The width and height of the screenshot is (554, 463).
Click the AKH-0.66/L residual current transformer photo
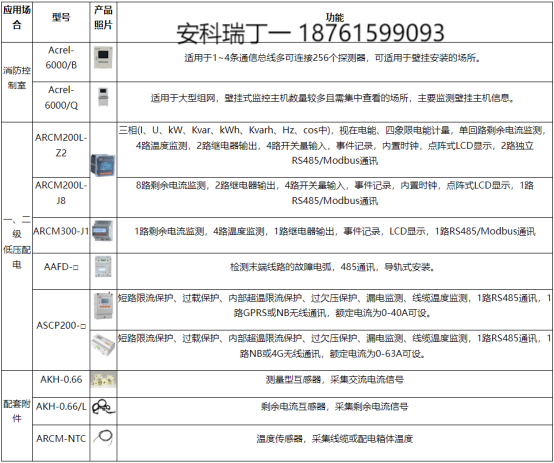pos(103,407)
